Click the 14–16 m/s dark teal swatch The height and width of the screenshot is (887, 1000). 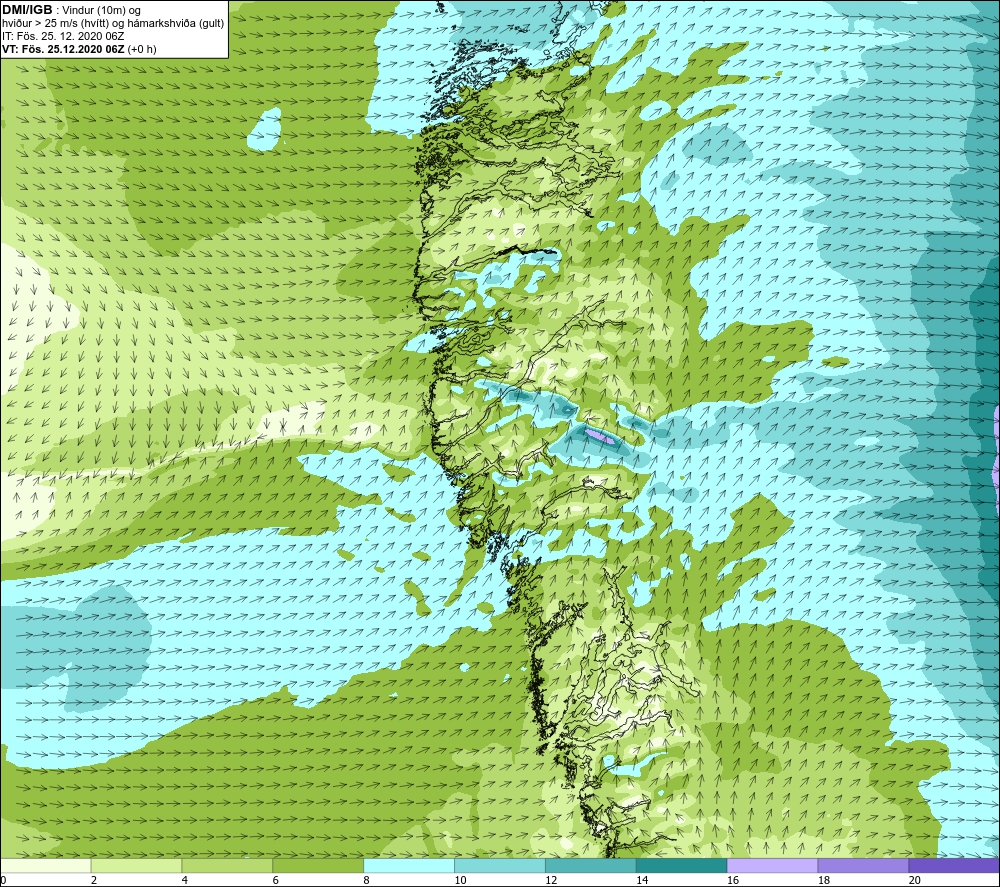coord(682,866)
